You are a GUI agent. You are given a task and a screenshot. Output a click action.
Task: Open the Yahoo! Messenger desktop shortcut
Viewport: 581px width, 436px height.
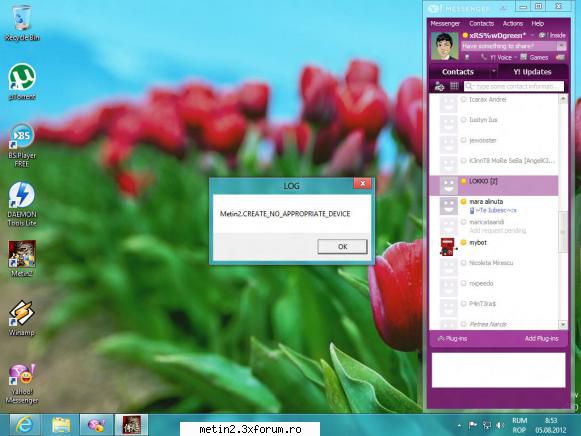(22, 383)
